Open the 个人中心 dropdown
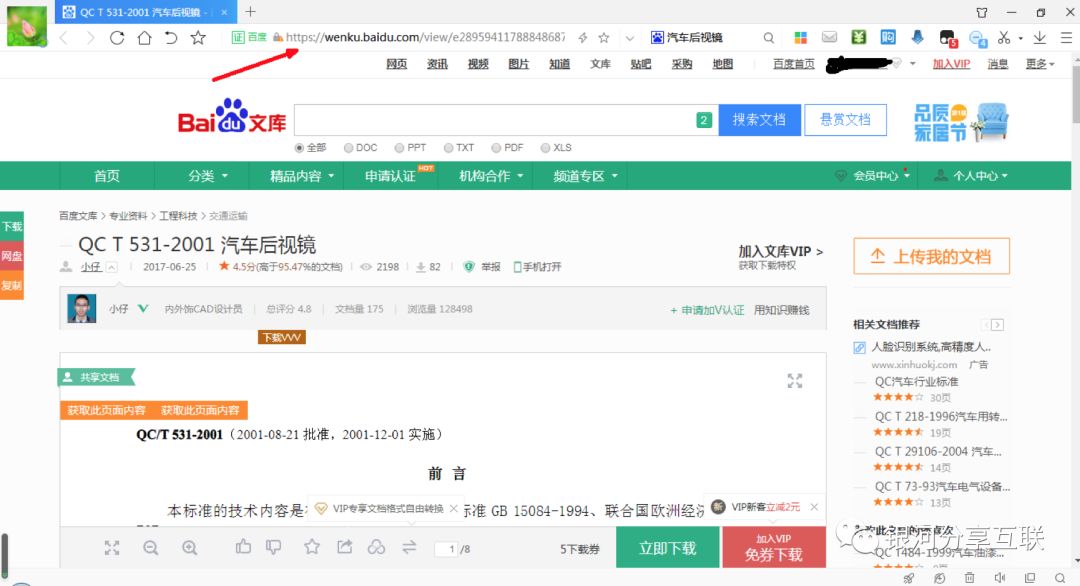Image resolution: width=1080 pixels, height=586 pixels. 972,176
